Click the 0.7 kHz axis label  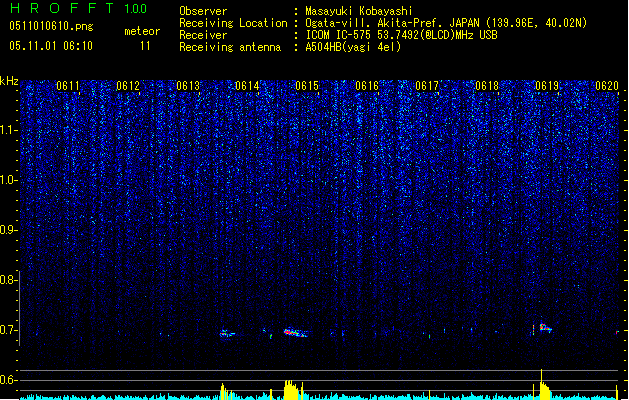click(x=8, y=330)
